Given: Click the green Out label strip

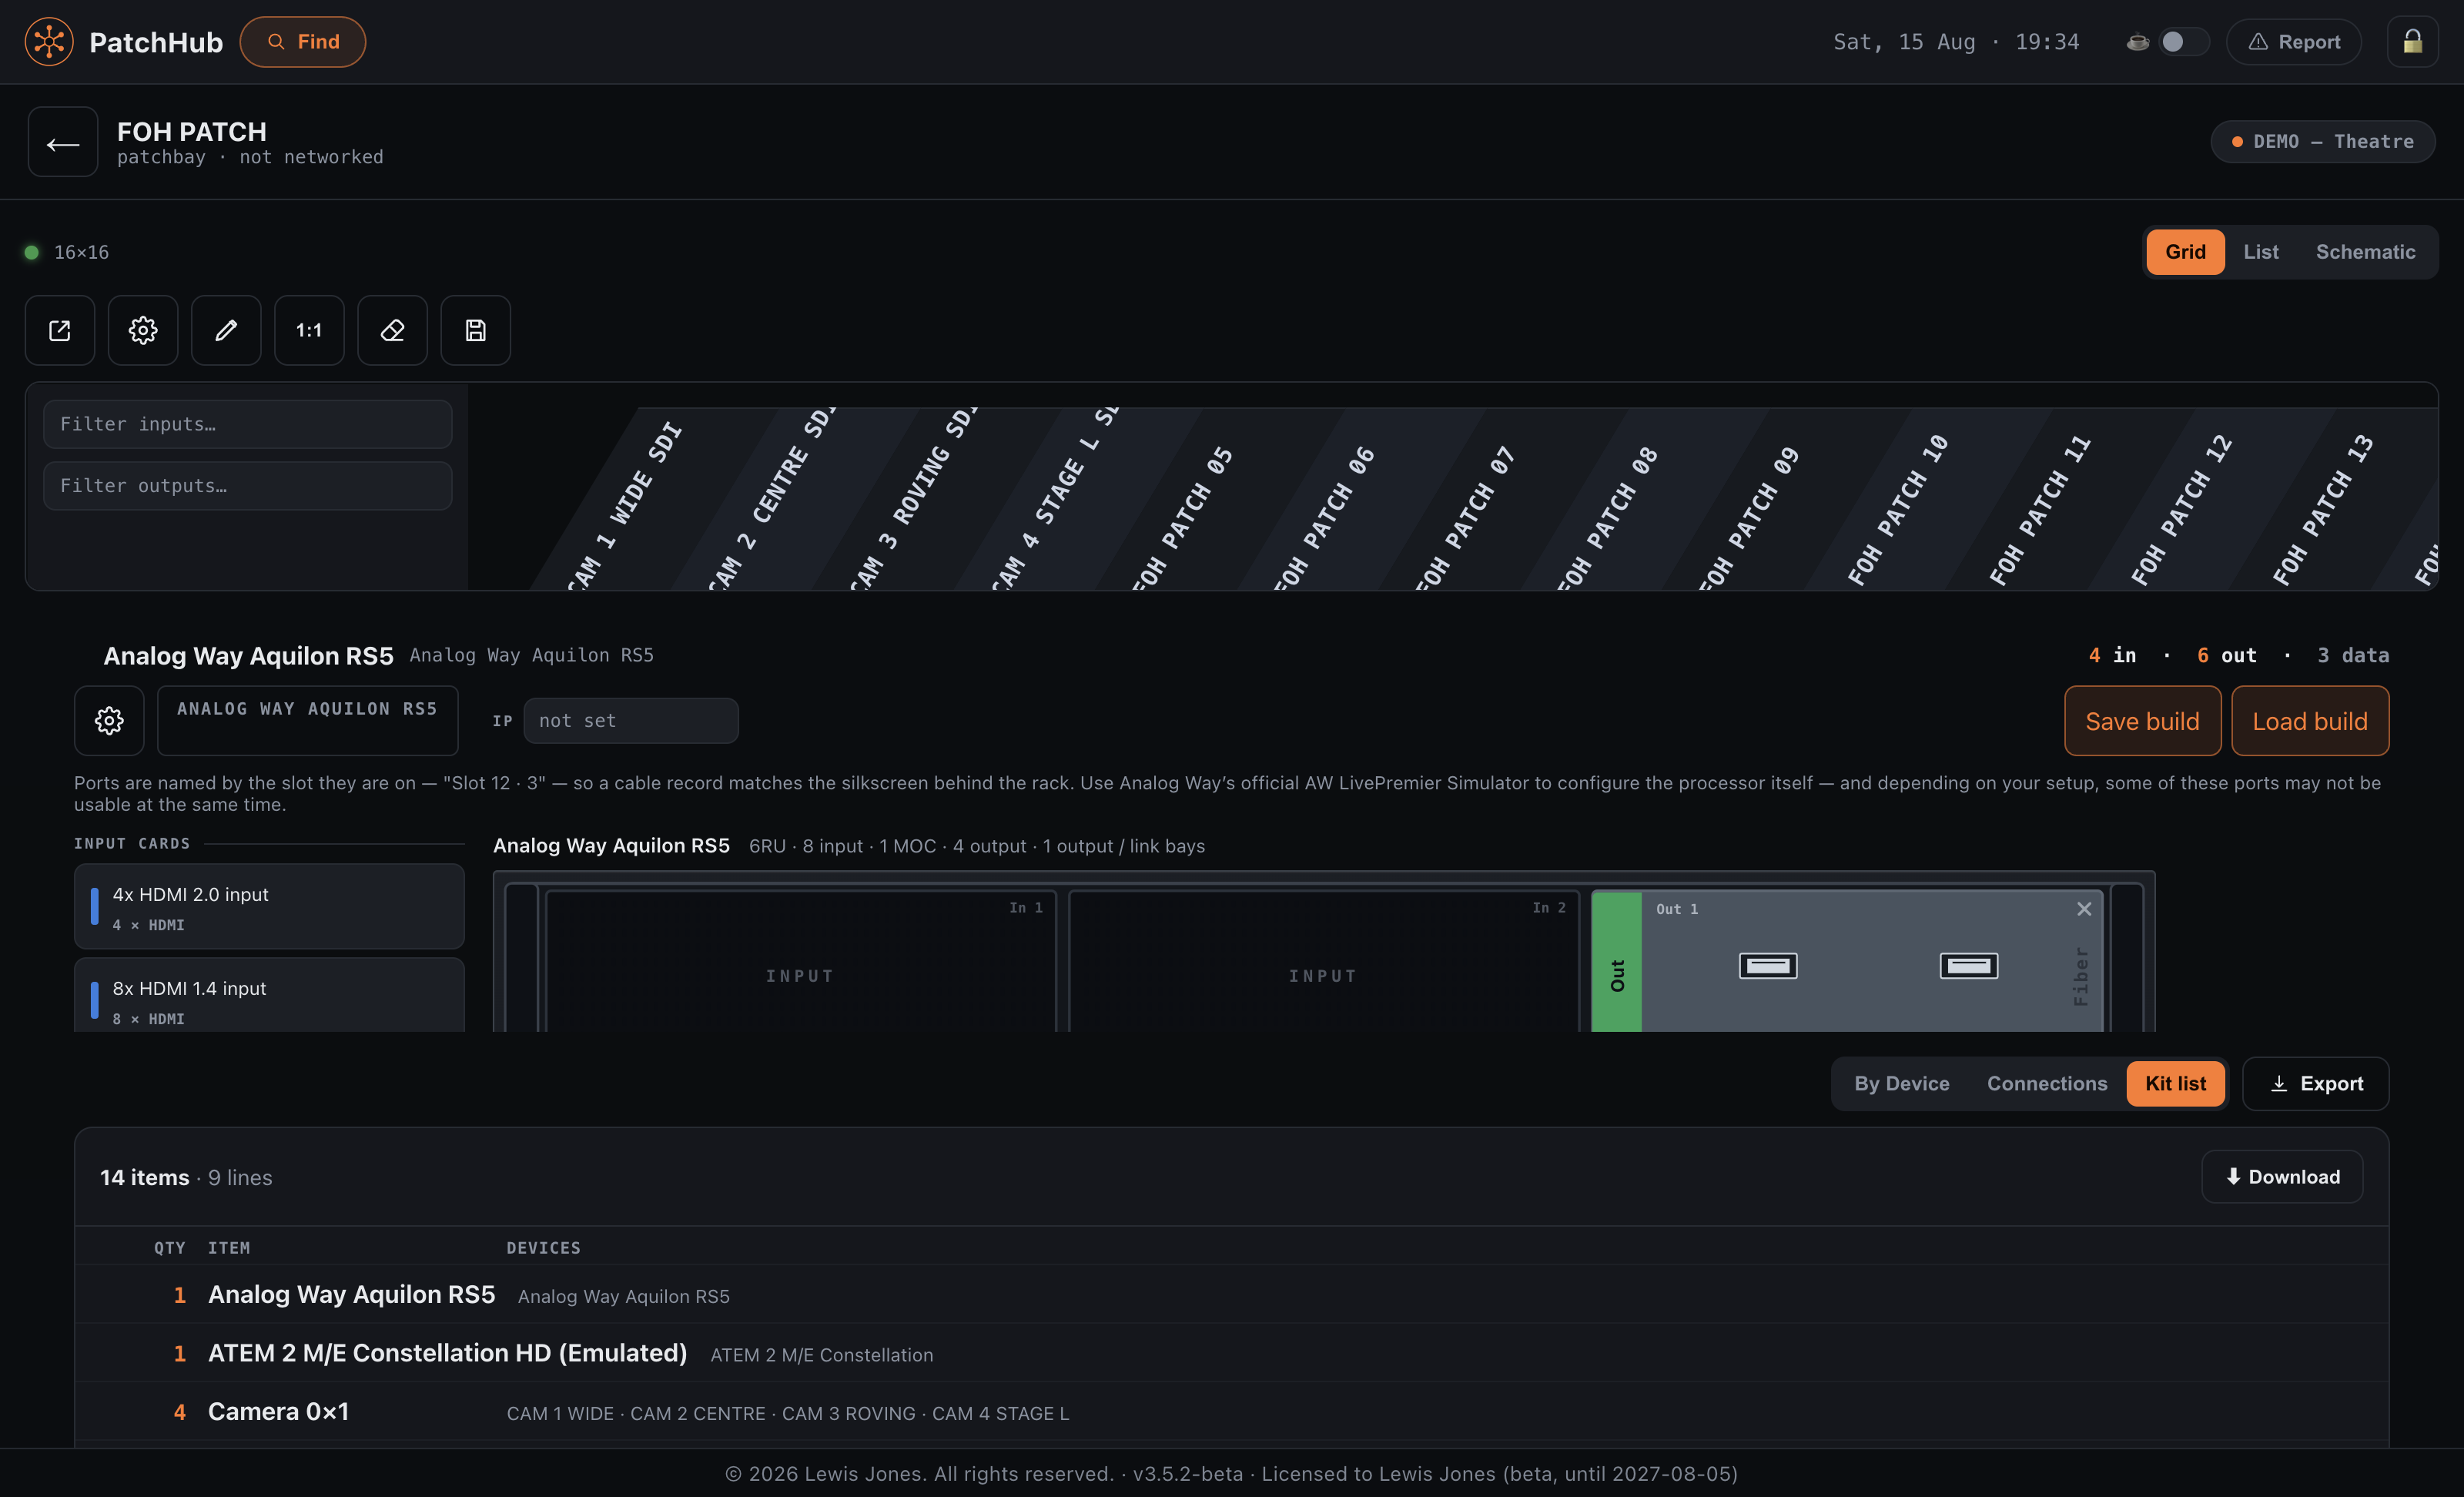Looking at the screenshot, I should 1617,962.
